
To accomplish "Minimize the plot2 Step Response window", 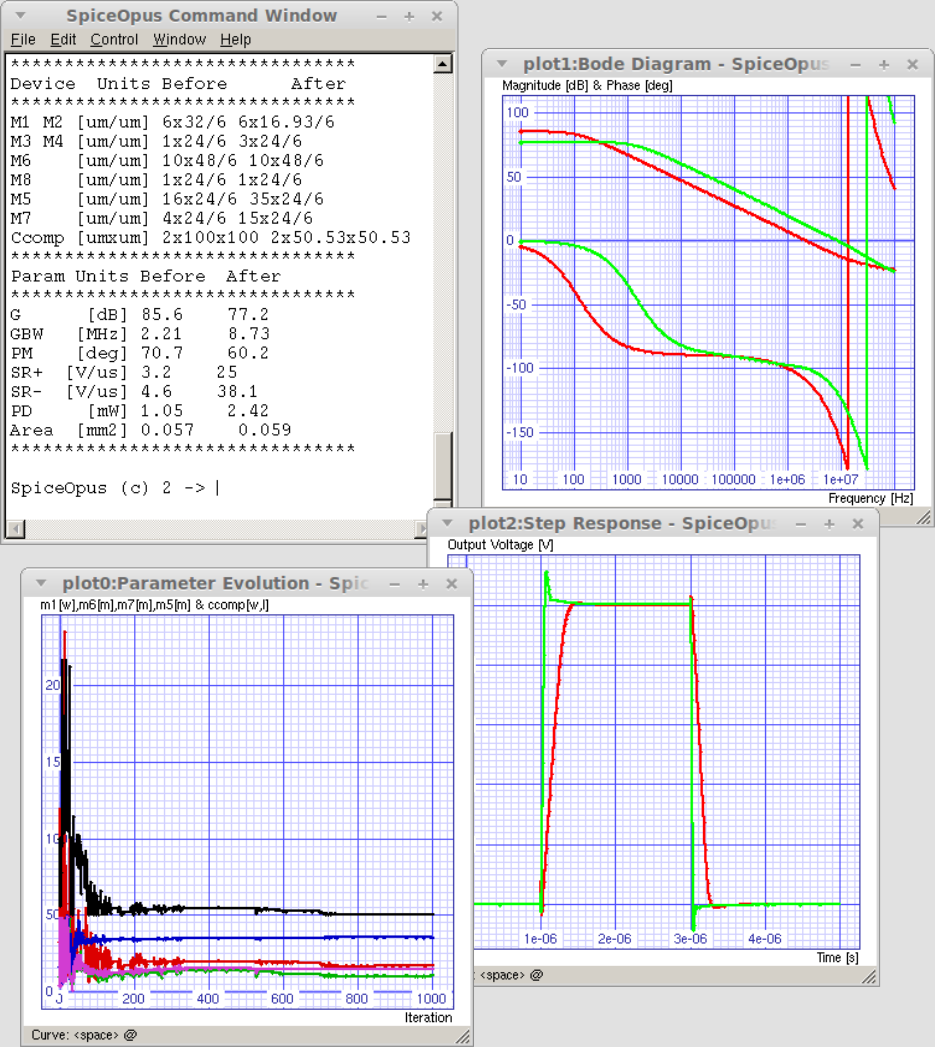I will pyautogui.click(x=801, y=524).
